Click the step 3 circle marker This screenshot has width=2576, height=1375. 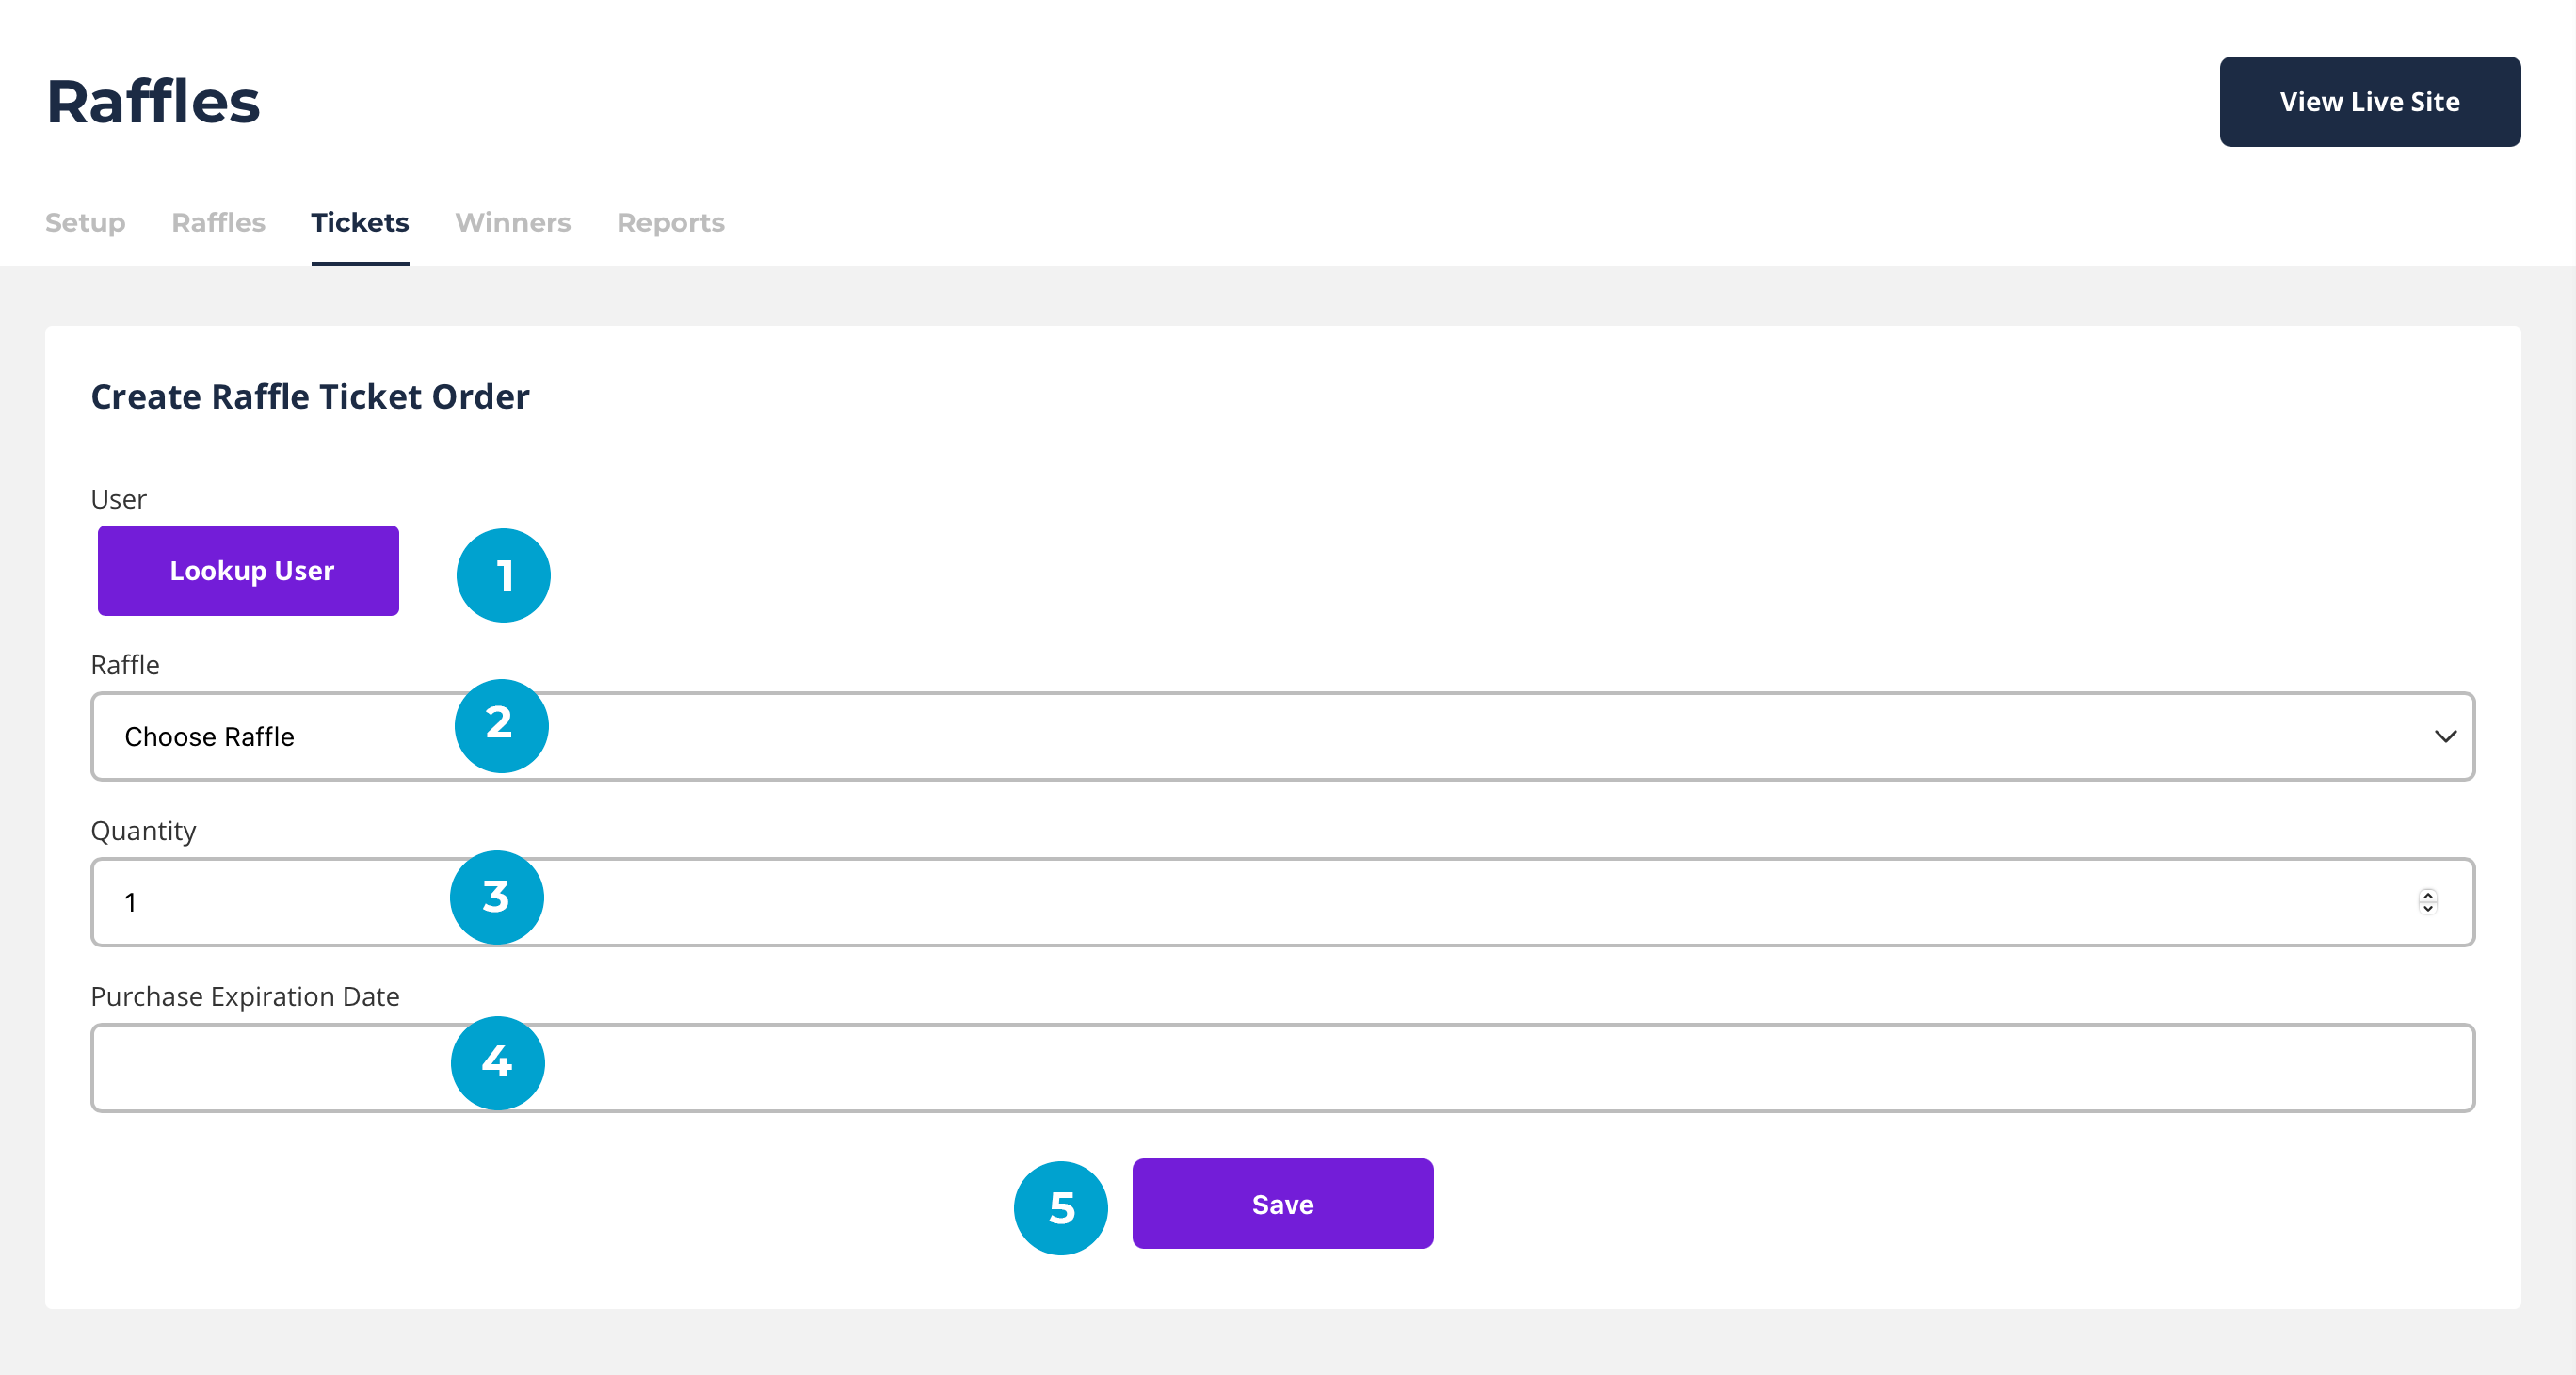coord(497,897)
